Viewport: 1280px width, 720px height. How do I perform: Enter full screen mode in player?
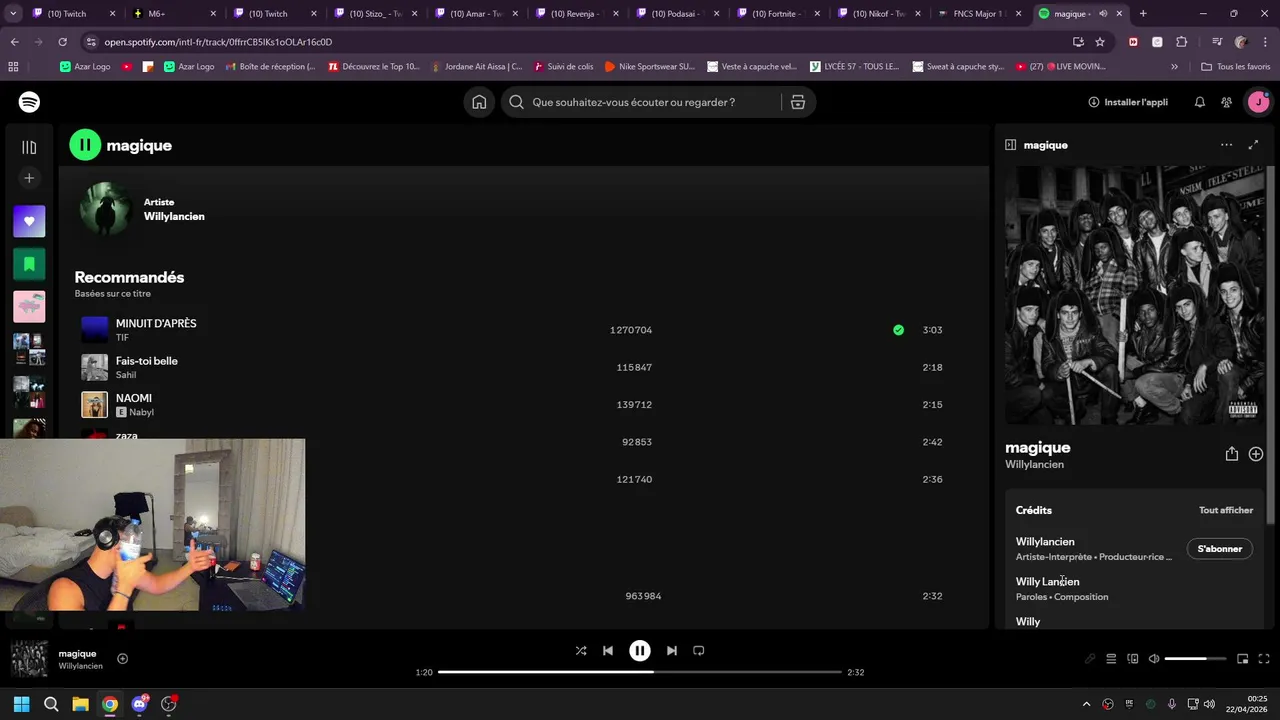(x=1264, y=659)
